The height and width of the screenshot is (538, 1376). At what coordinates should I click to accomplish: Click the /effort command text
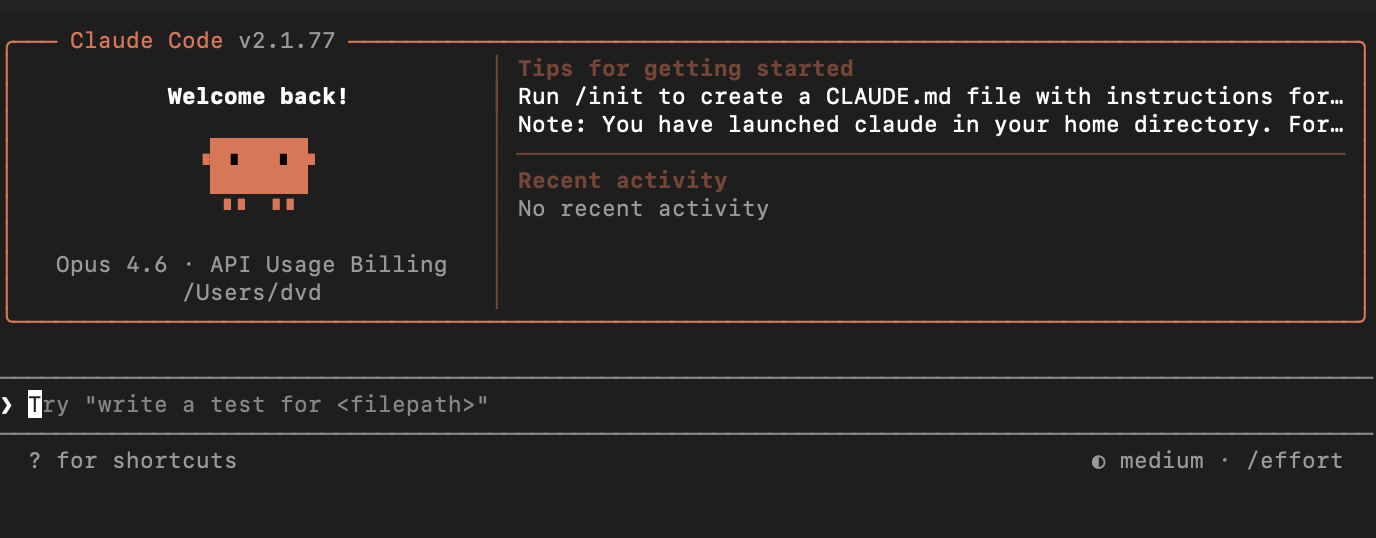coord(1295,461)
